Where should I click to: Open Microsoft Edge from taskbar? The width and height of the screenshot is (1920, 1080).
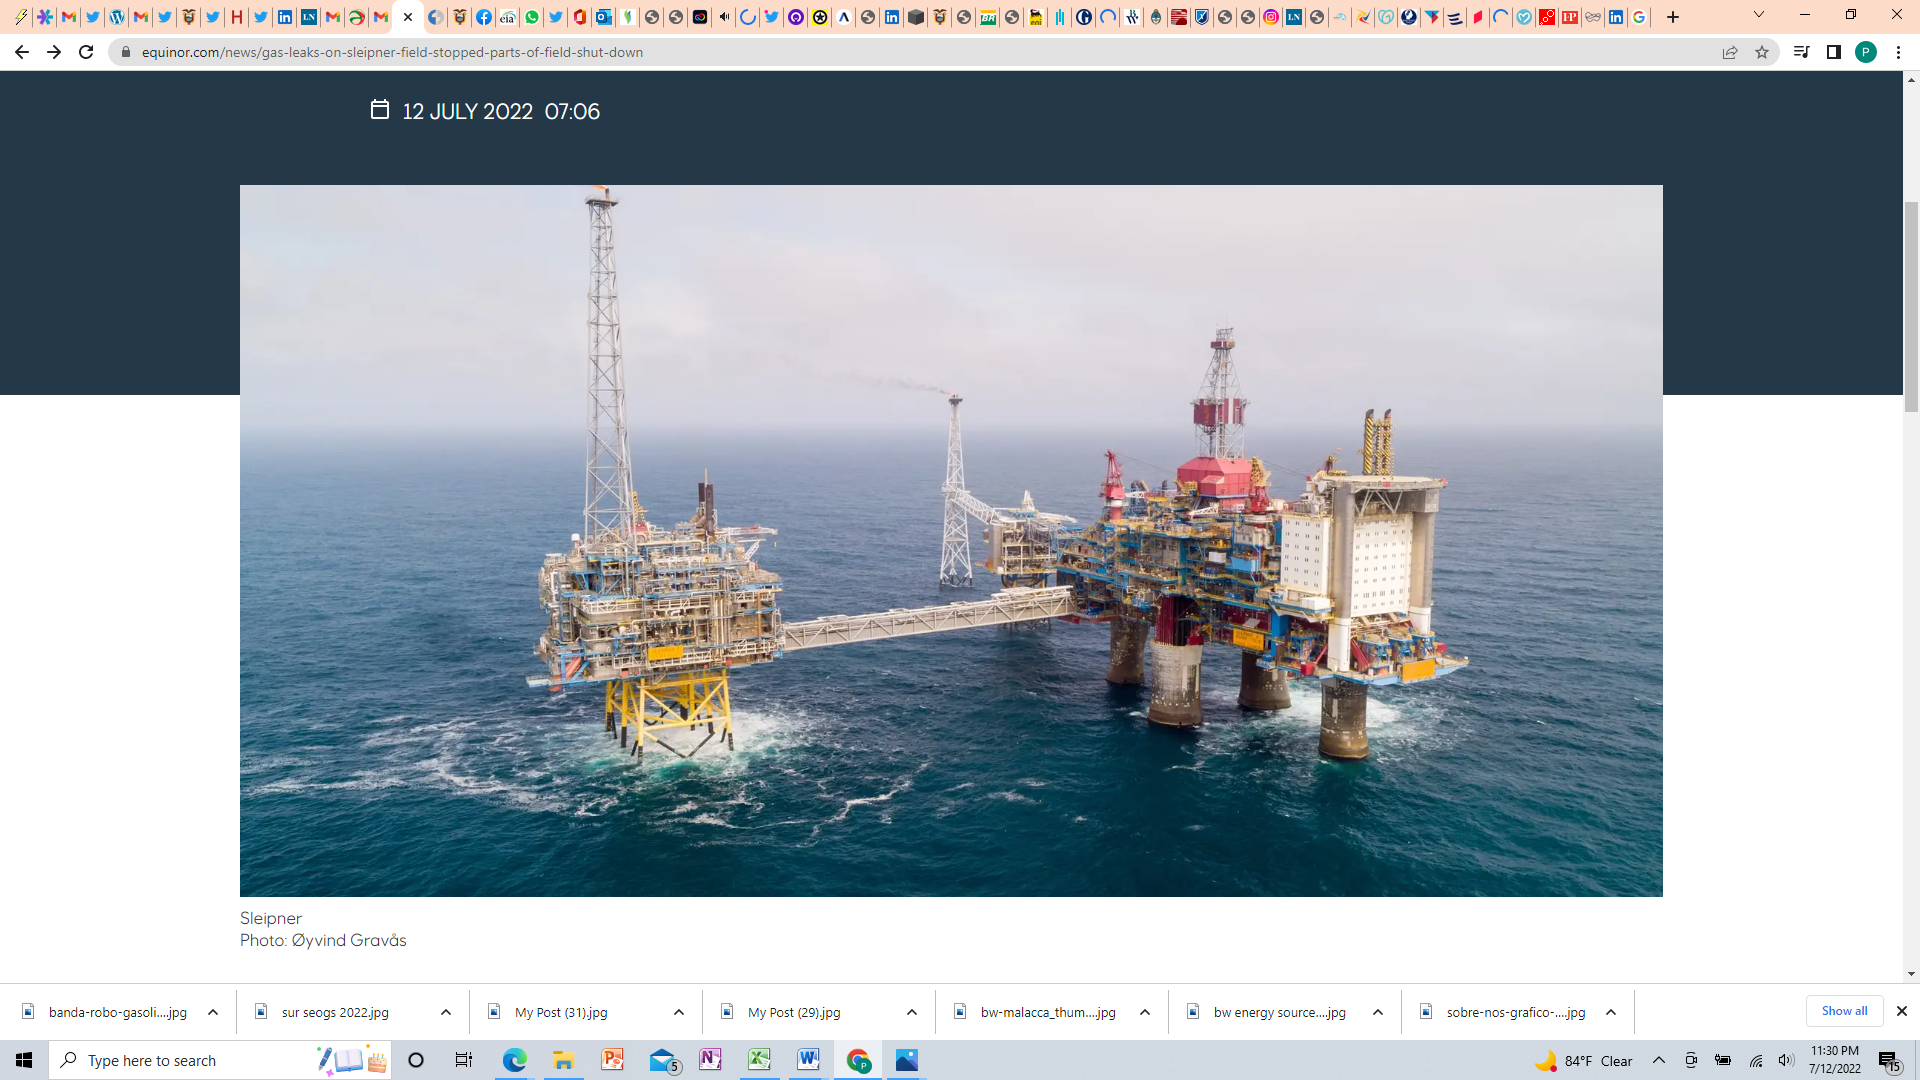[x=514, y=1060]
